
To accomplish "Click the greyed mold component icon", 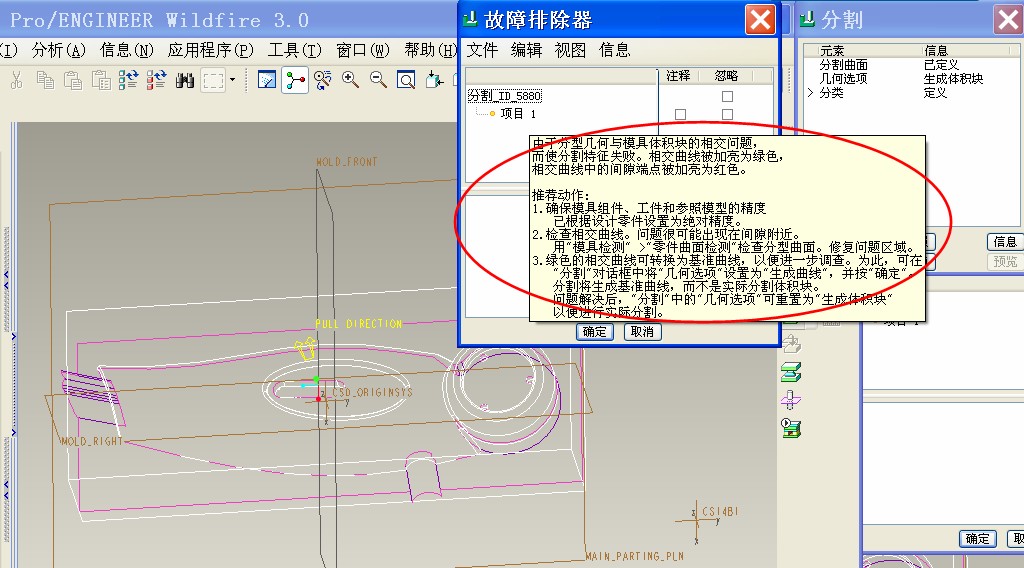I will pos(791,344).
